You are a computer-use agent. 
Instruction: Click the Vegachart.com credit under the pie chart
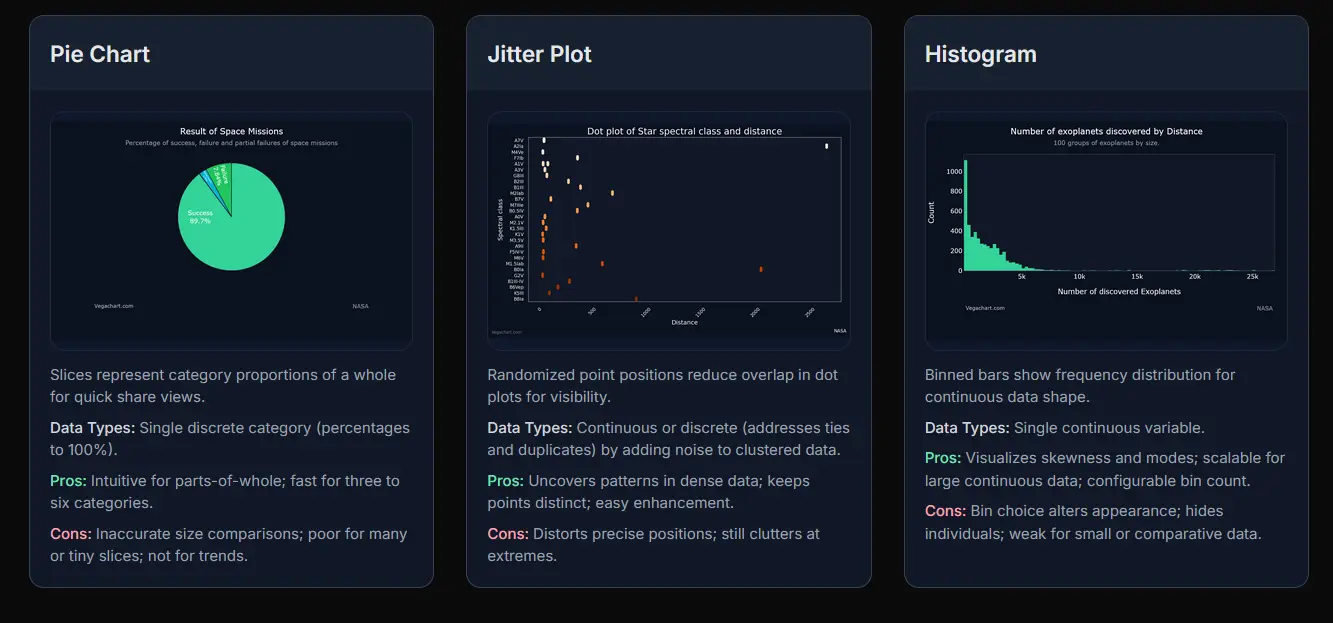pos(113,306)
